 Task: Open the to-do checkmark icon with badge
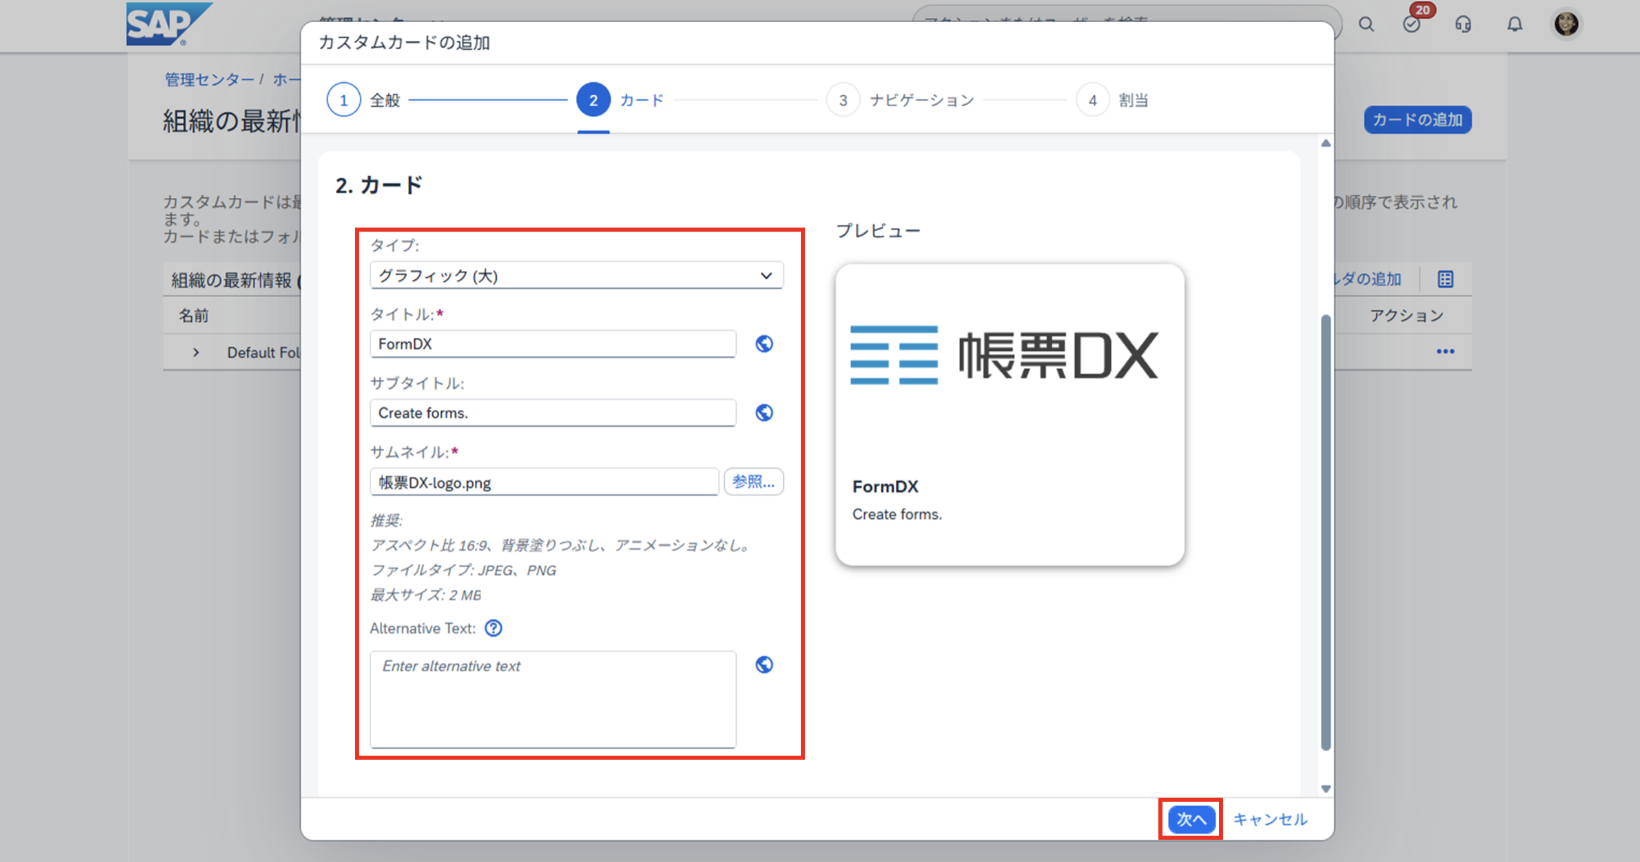tap(1412, 24)
